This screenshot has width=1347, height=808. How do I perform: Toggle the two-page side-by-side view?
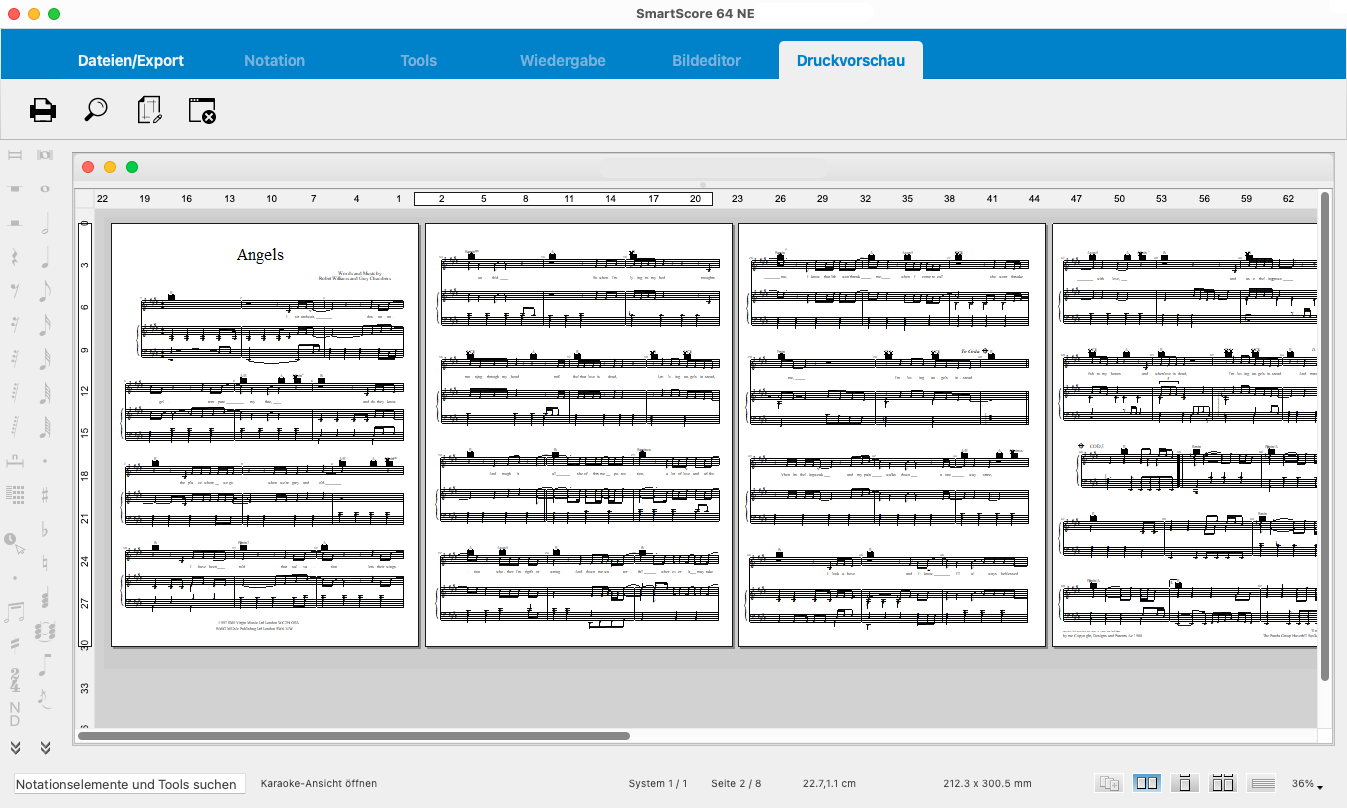pos(1147,783)
